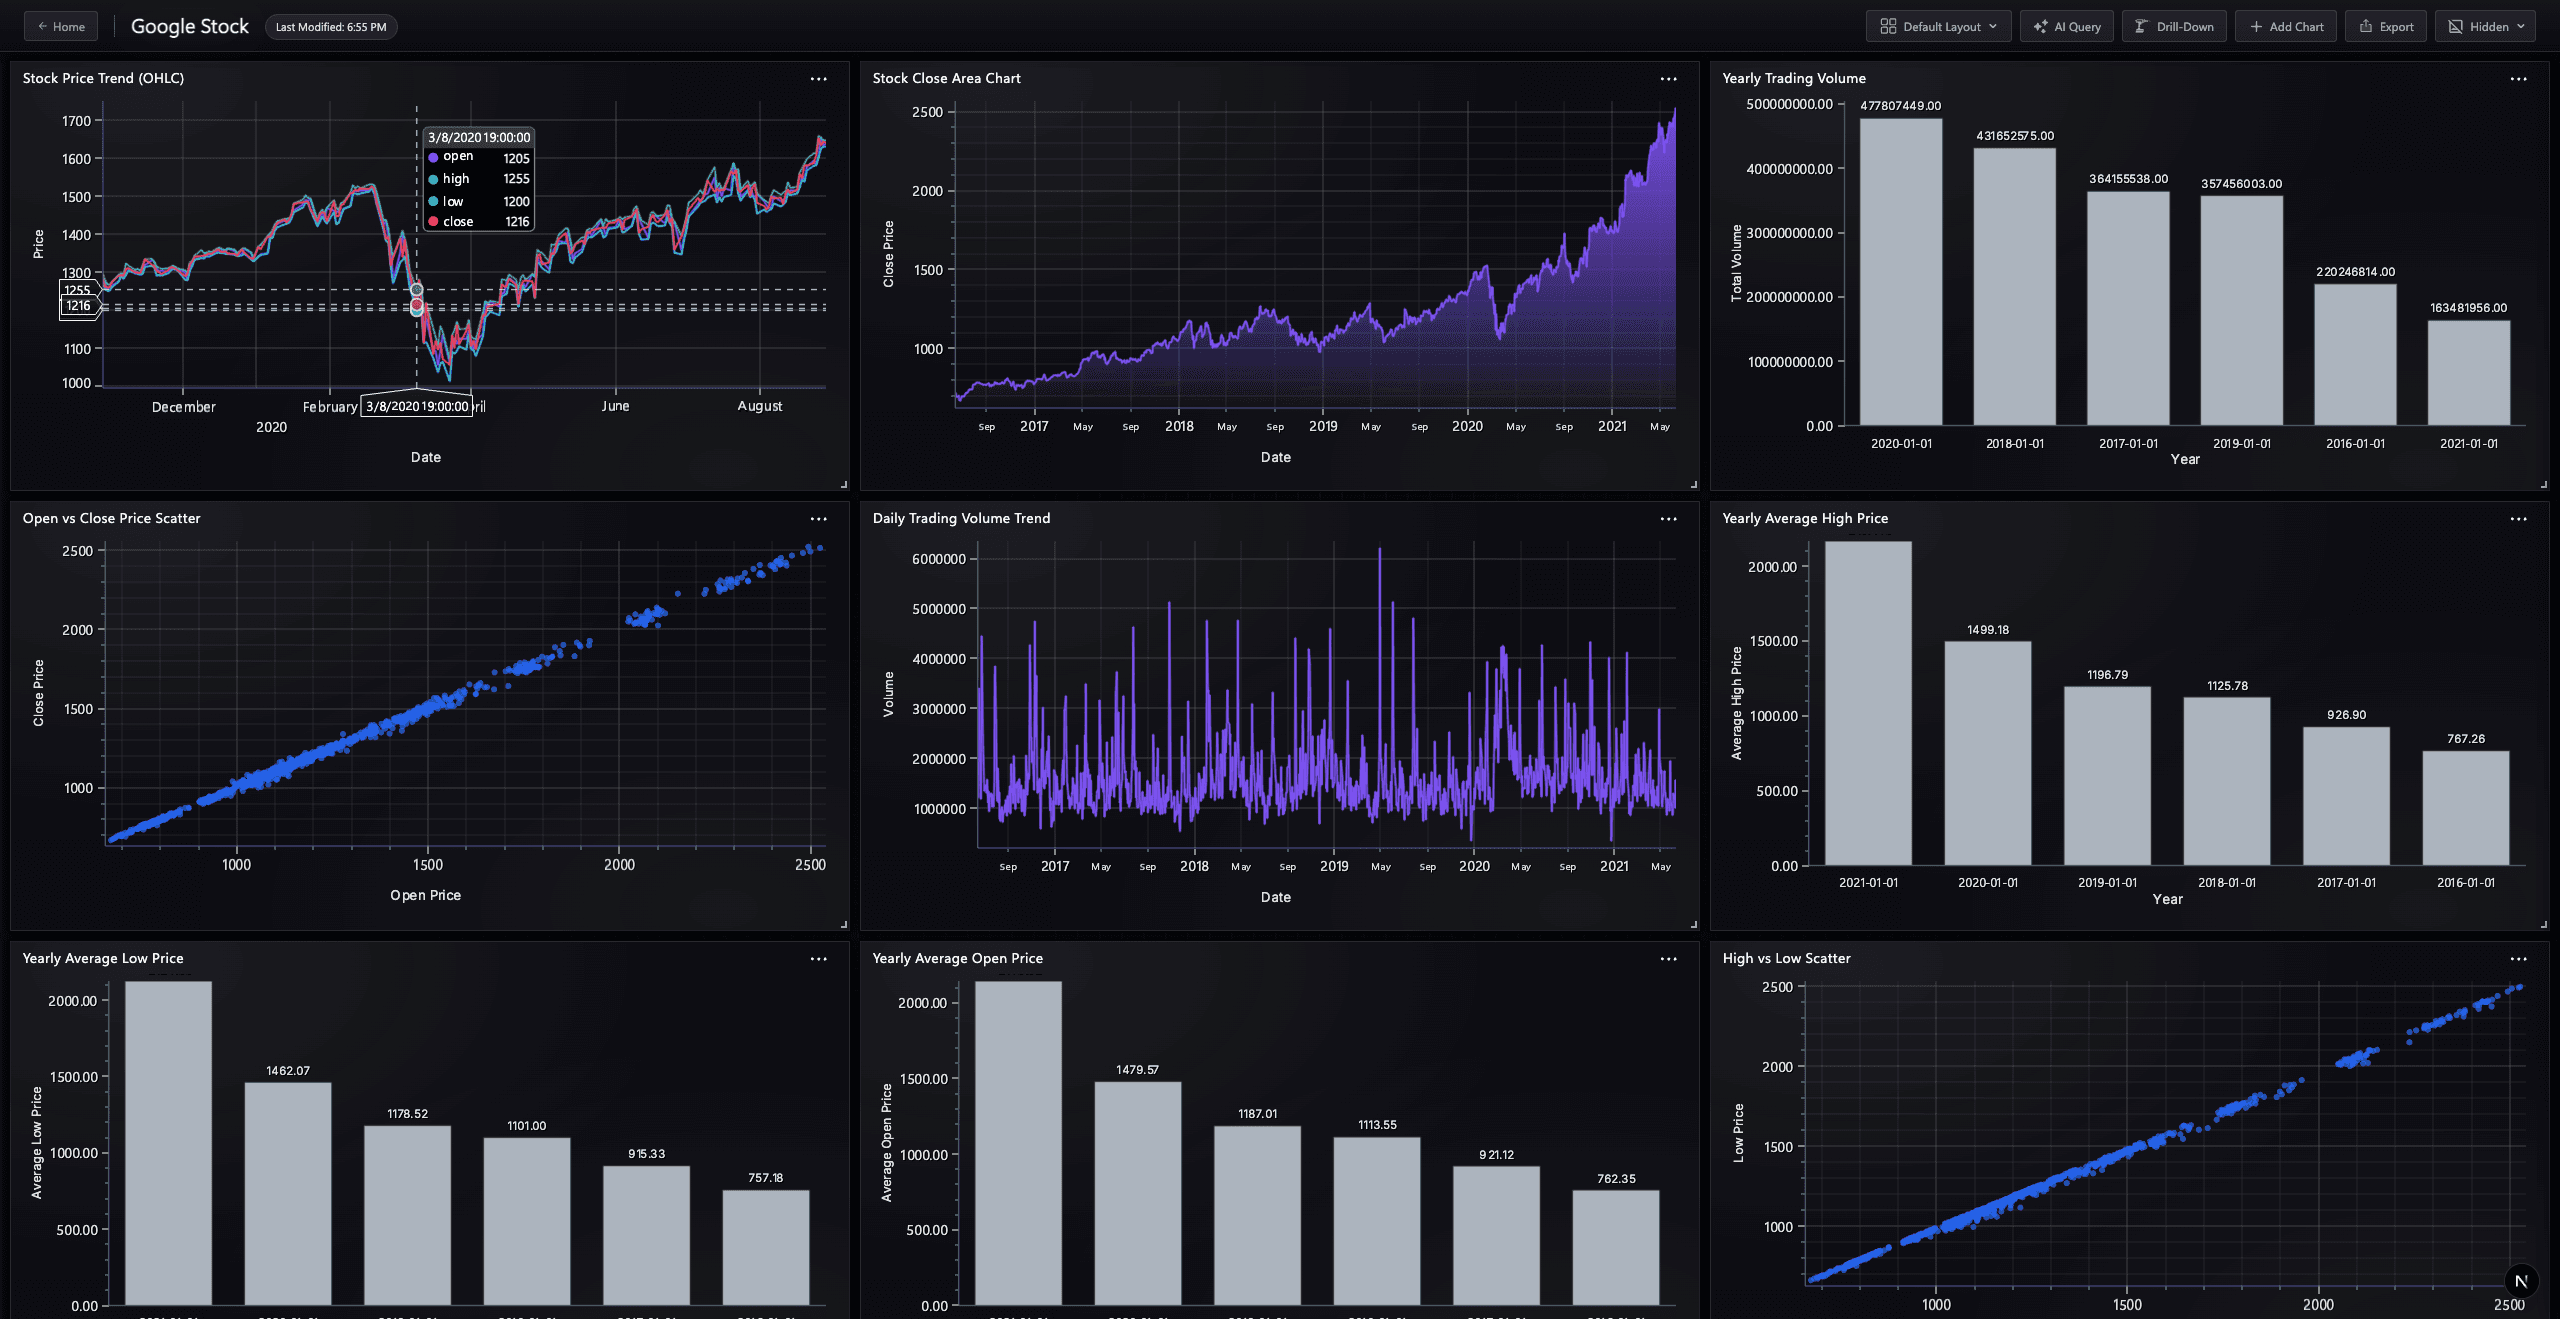Click the 762.35 bar in Yearly Average Open Price
2560x1319 pixels.
click(x=1616, y=1248)
